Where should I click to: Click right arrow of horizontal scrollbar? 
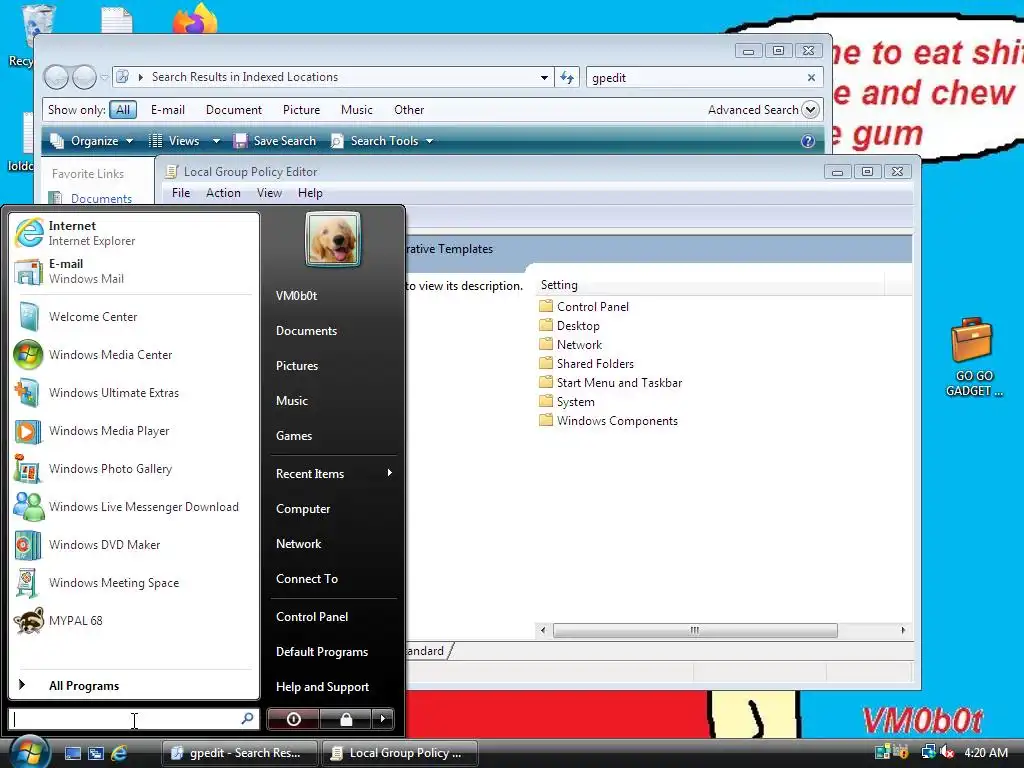coord(903,630)
